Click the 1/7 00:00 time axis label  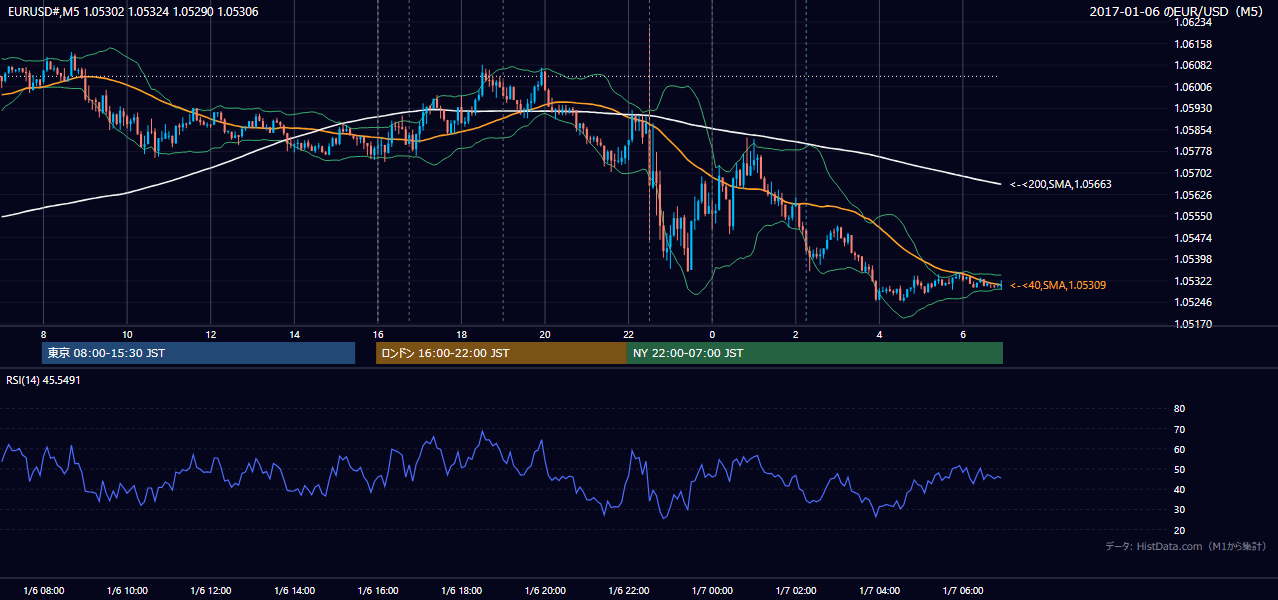tap(711, 590)
